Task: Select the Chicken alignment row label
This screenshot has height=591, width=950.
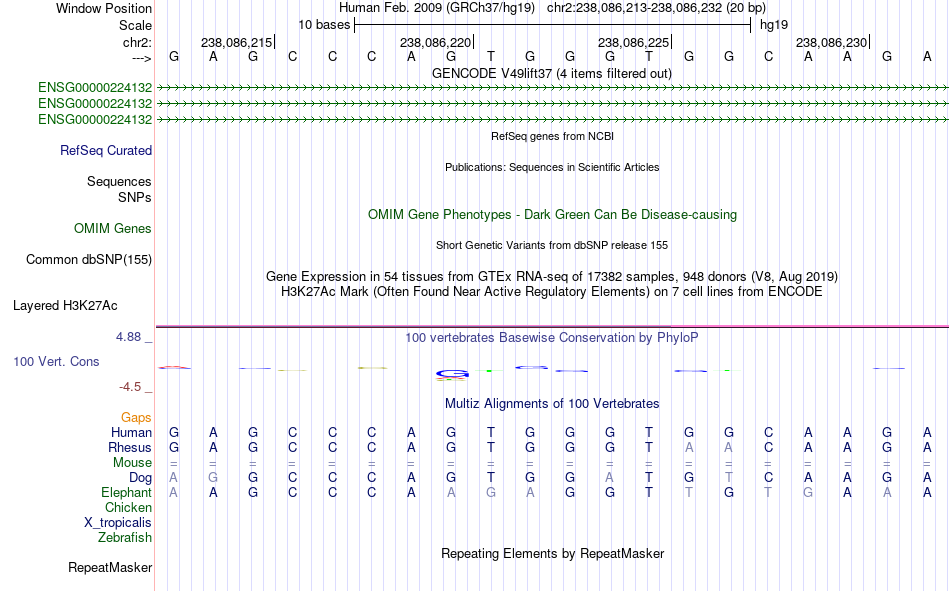Action: 128,507
